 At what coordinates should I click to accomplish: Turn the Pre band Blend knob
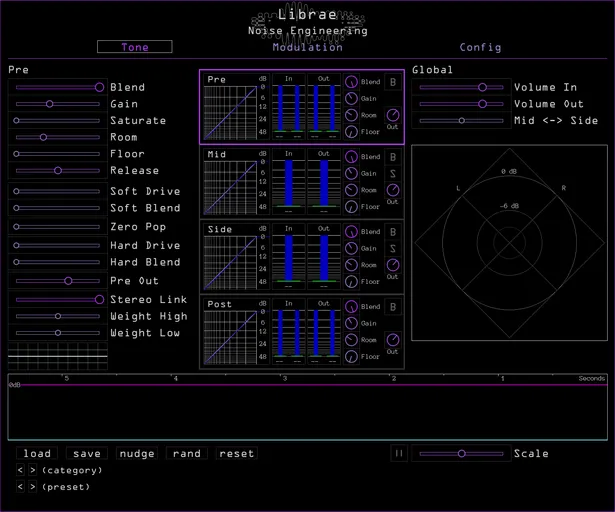click(x=351, y=82)
